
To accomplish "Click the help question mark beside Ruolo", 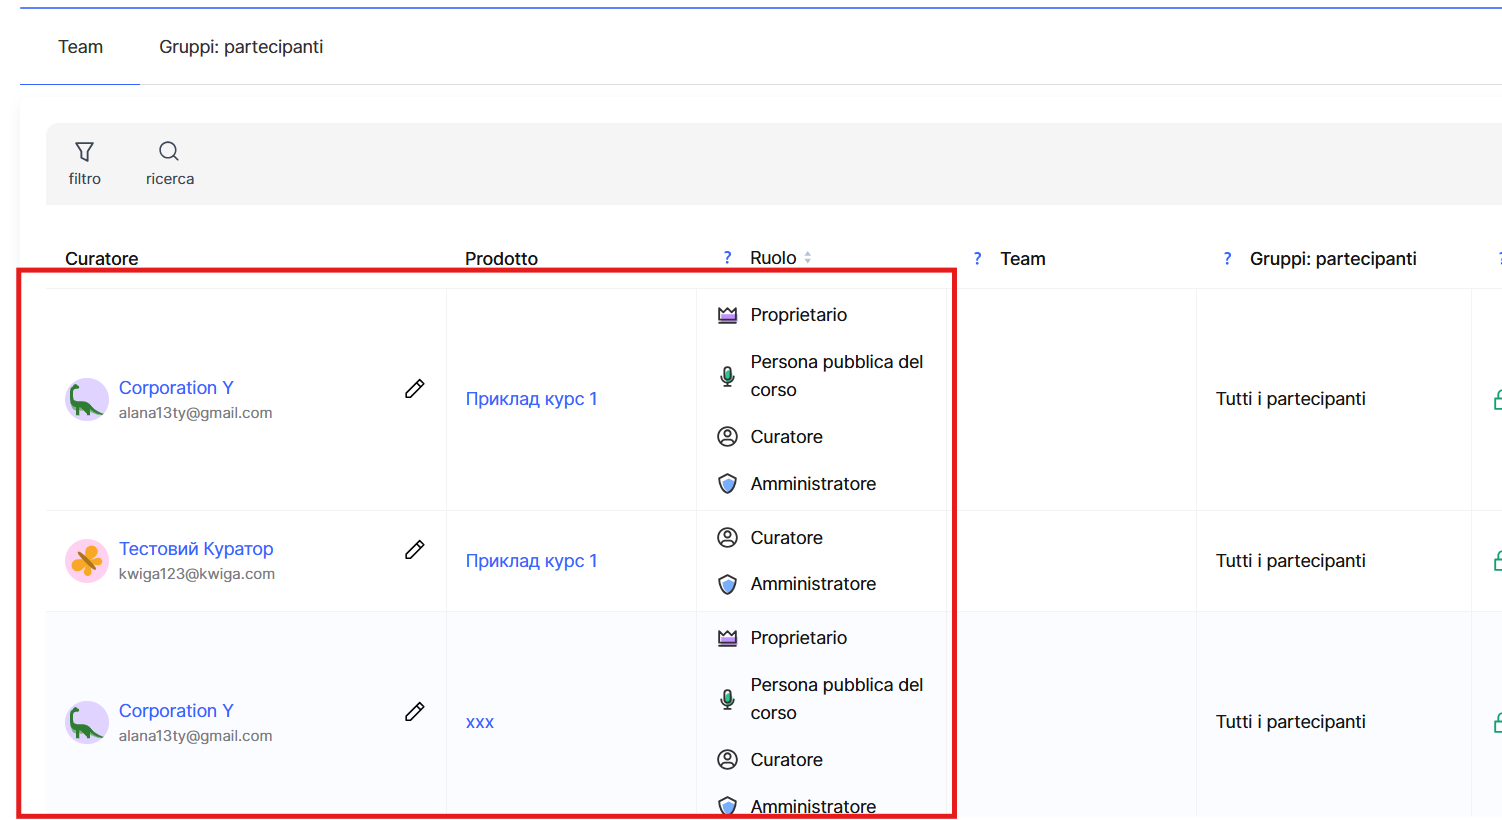I will 727,258.
